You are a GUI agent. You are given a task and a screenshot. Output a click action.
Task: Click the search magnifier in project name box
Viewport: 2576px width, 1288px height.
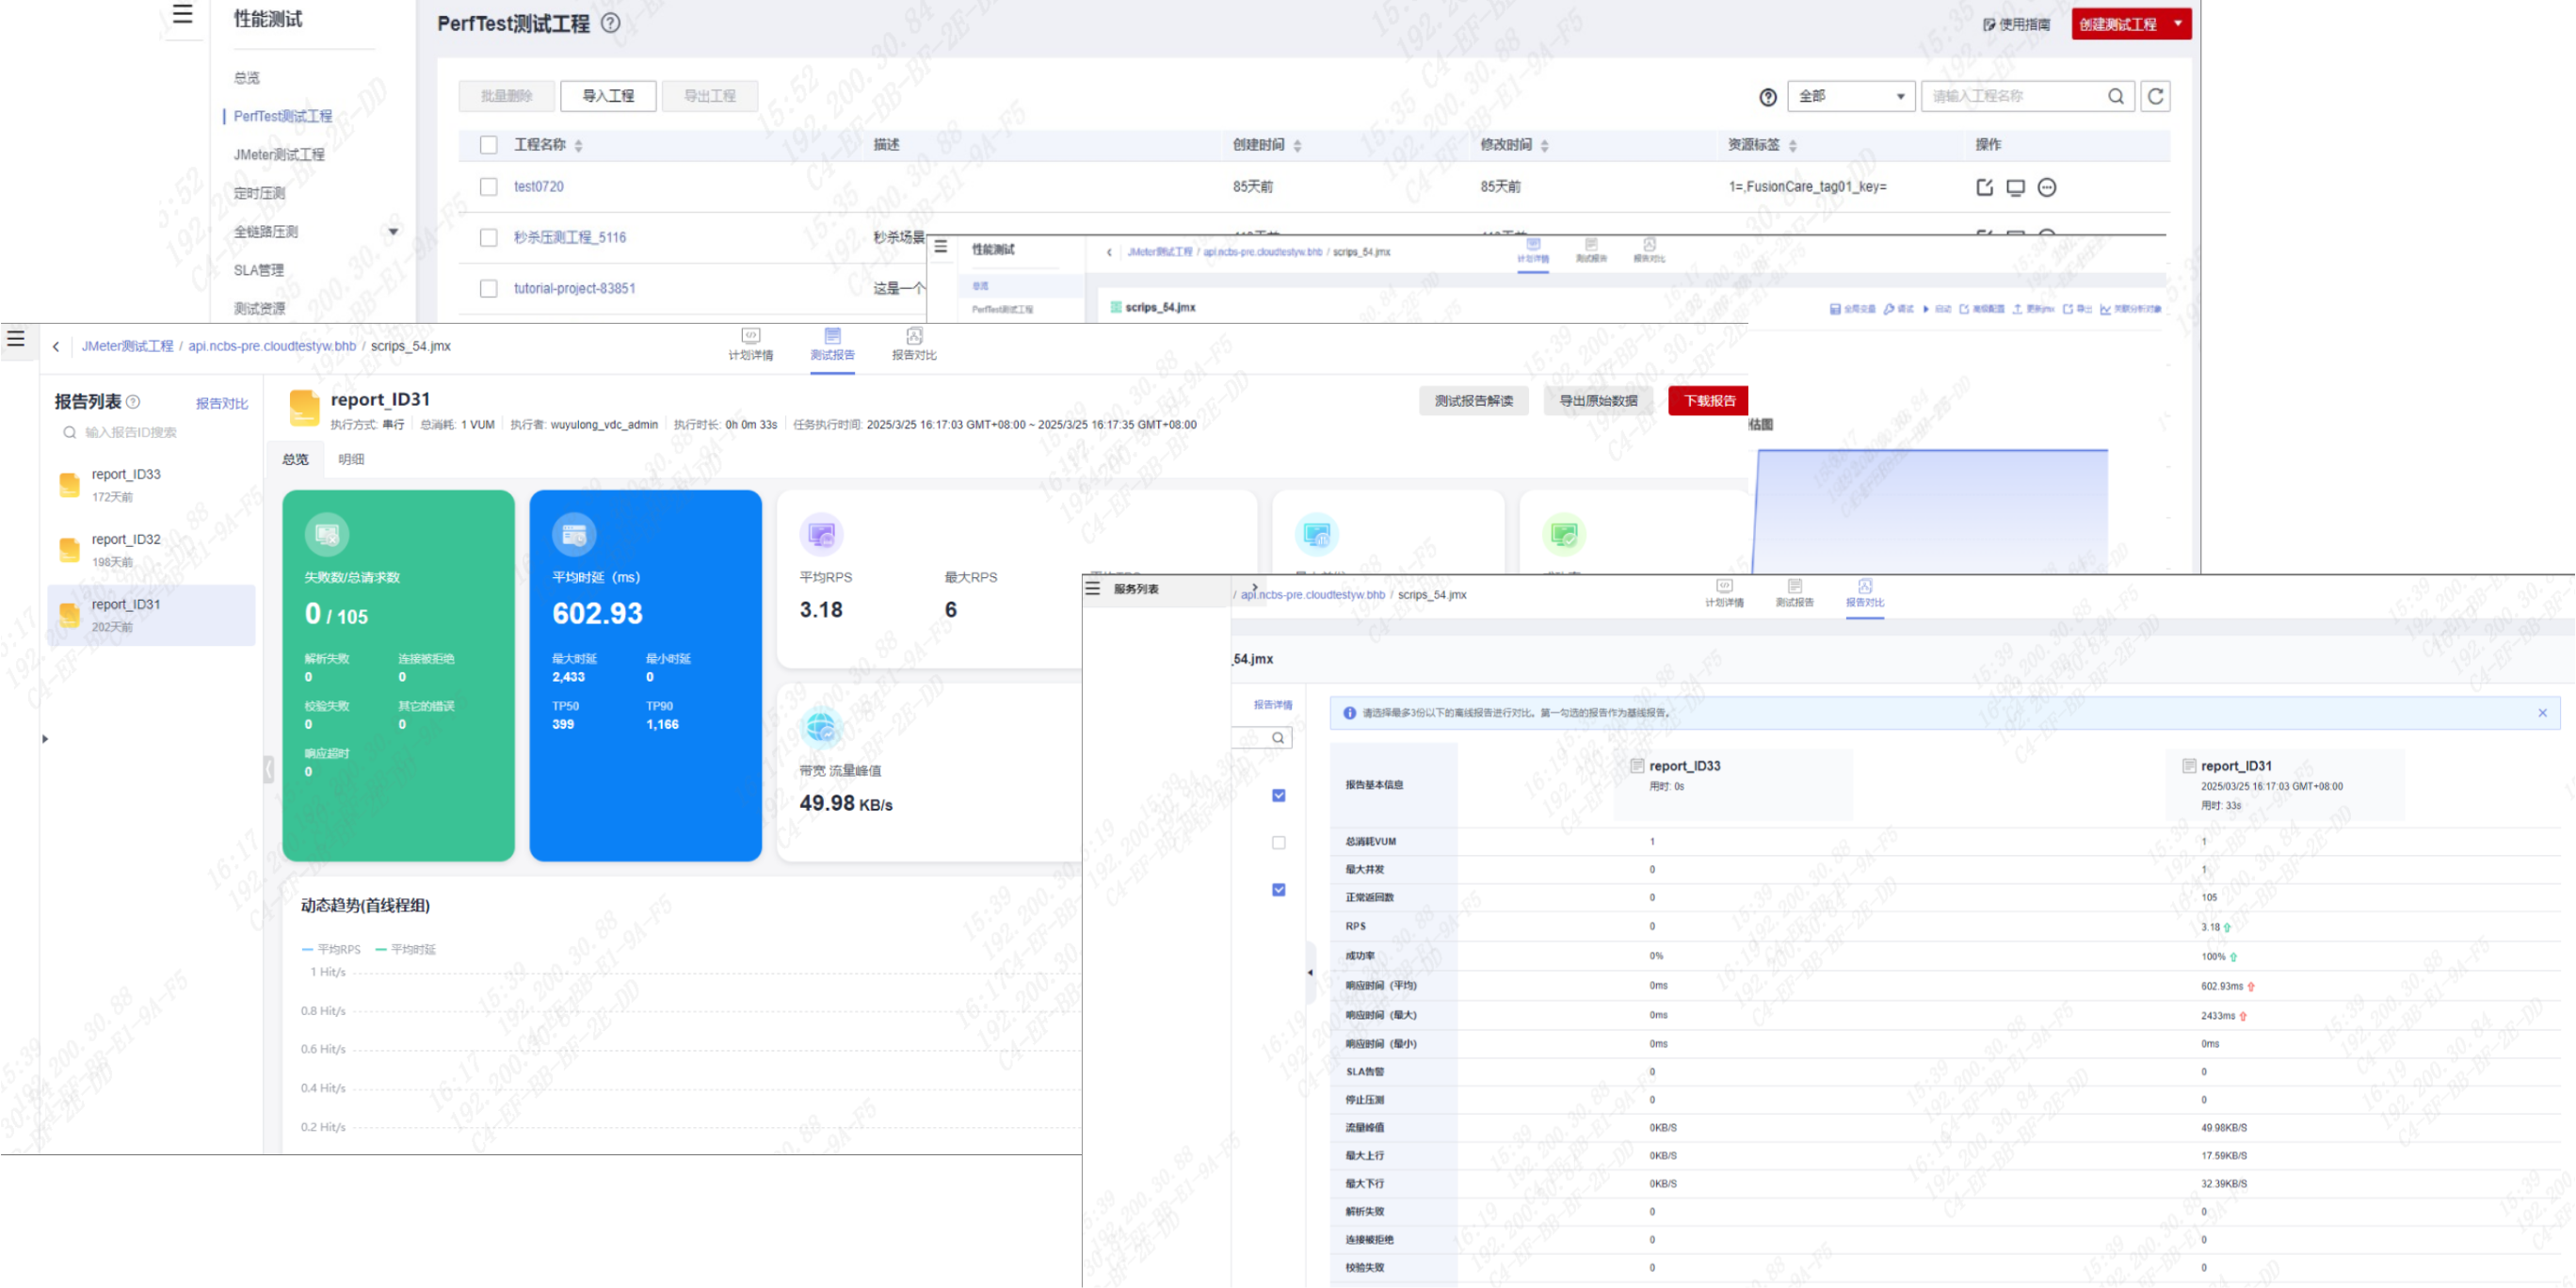[x=2116, y=96]
